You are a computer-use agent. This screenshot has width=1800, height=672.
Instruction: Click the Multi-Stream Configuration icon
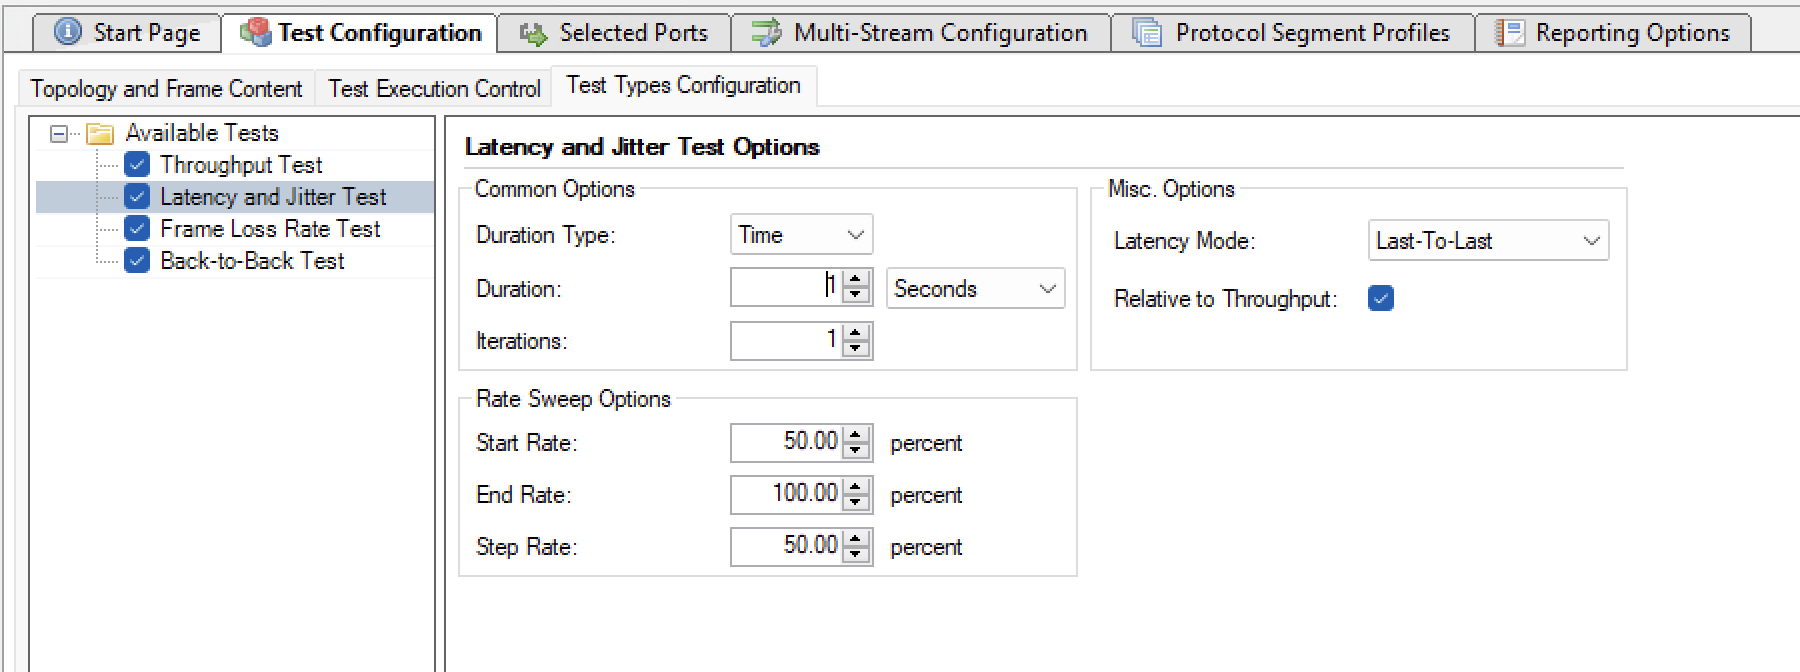point(767,33)
